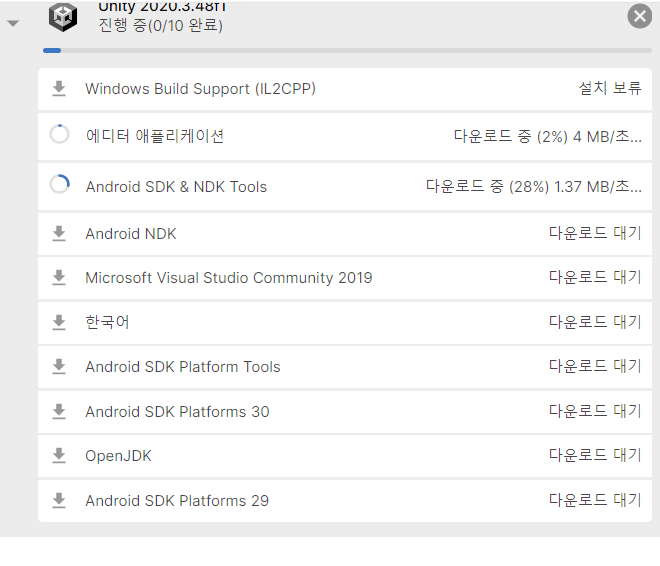Select the 에디터 애플리케이션 label
This screenshot has width=660, height=566.
(154, 136)
